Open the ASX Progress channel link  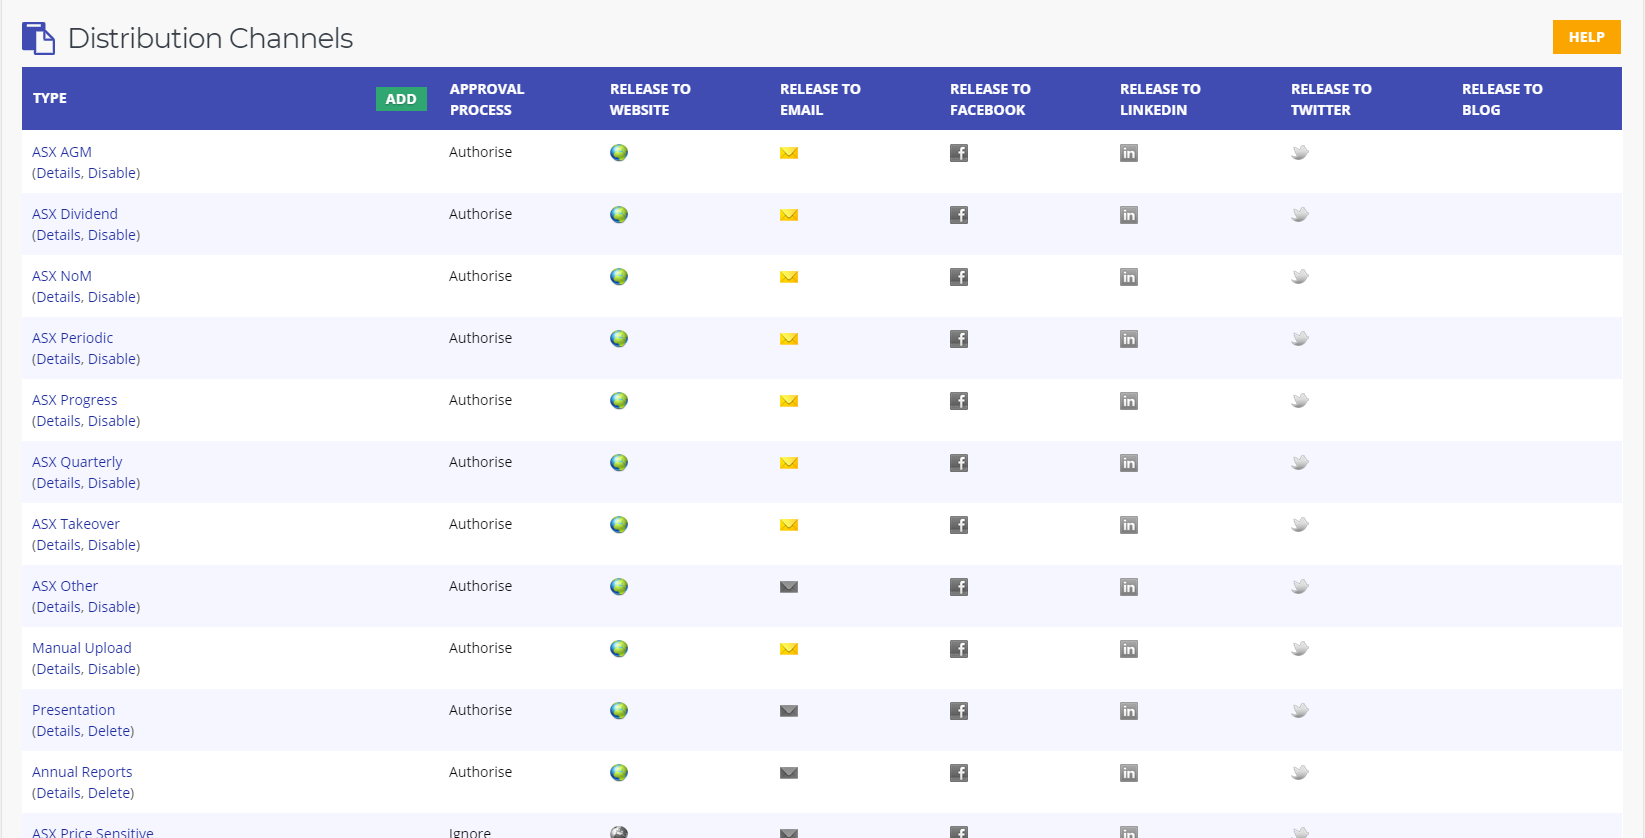[x=75, y=400]
